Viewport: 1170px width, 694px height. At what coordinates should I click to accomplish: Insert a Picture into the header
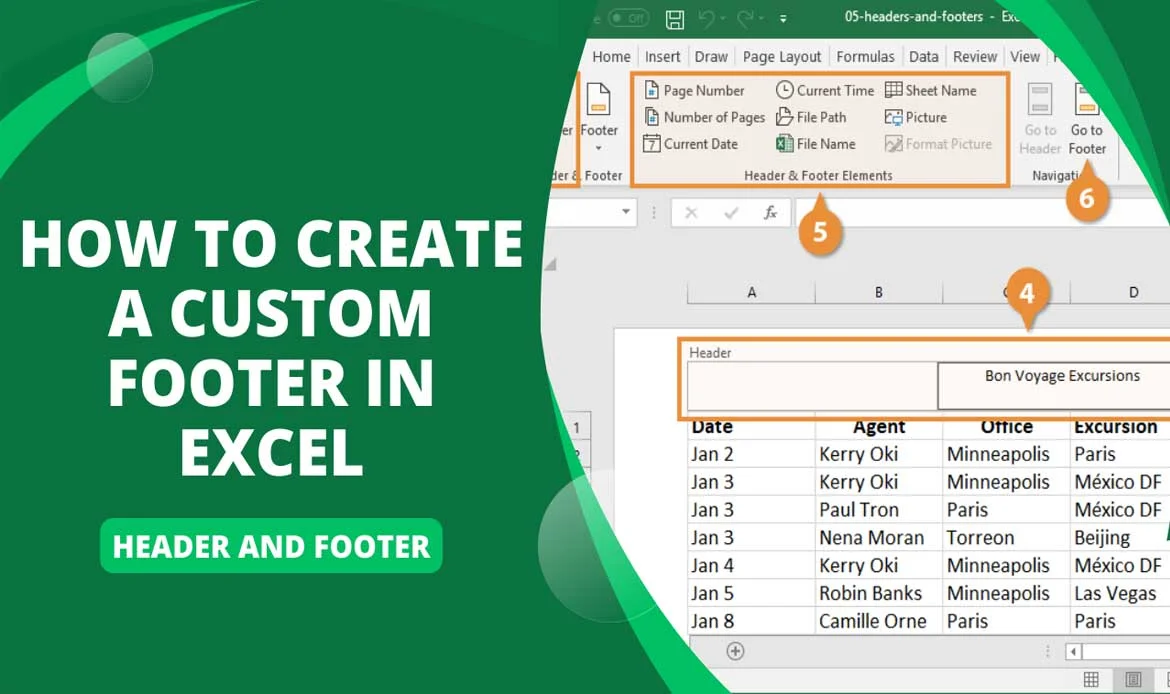pyautogui.click(x=915, y=117)
